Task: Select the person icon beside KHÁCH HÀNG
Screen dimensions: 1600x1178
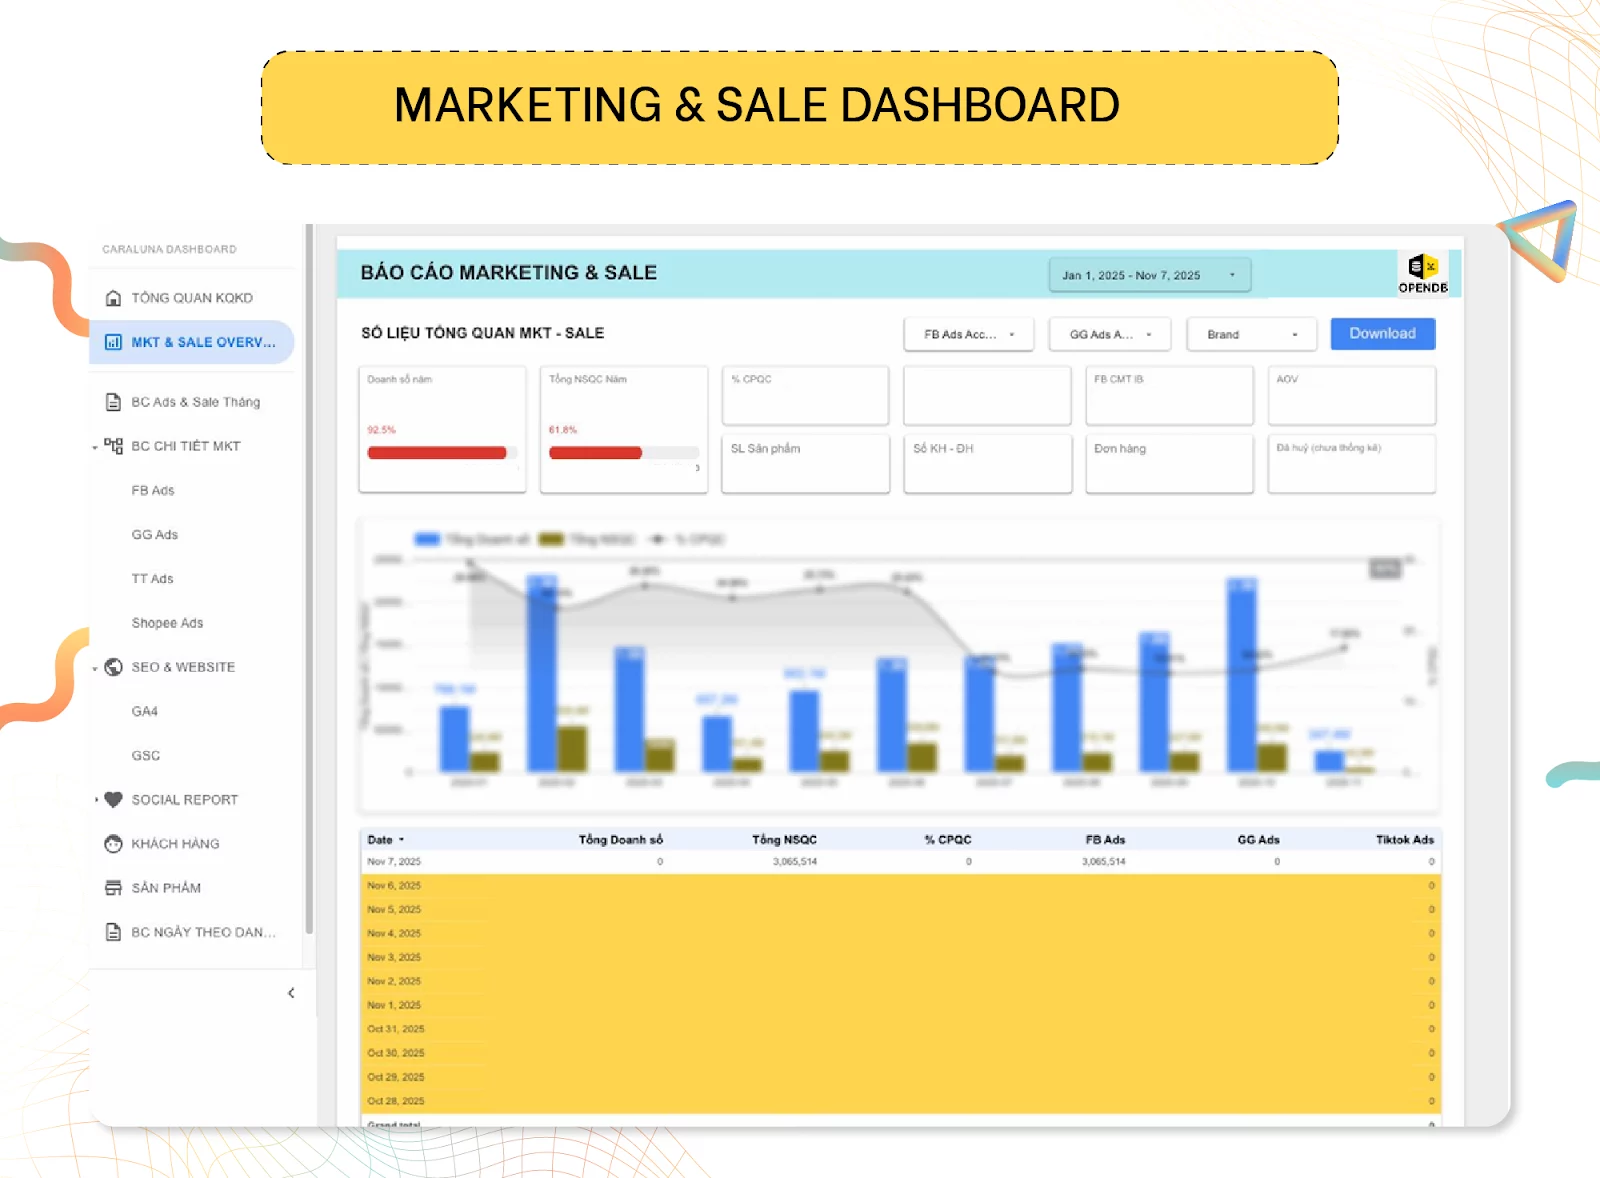Action: [x=113, y=843]
